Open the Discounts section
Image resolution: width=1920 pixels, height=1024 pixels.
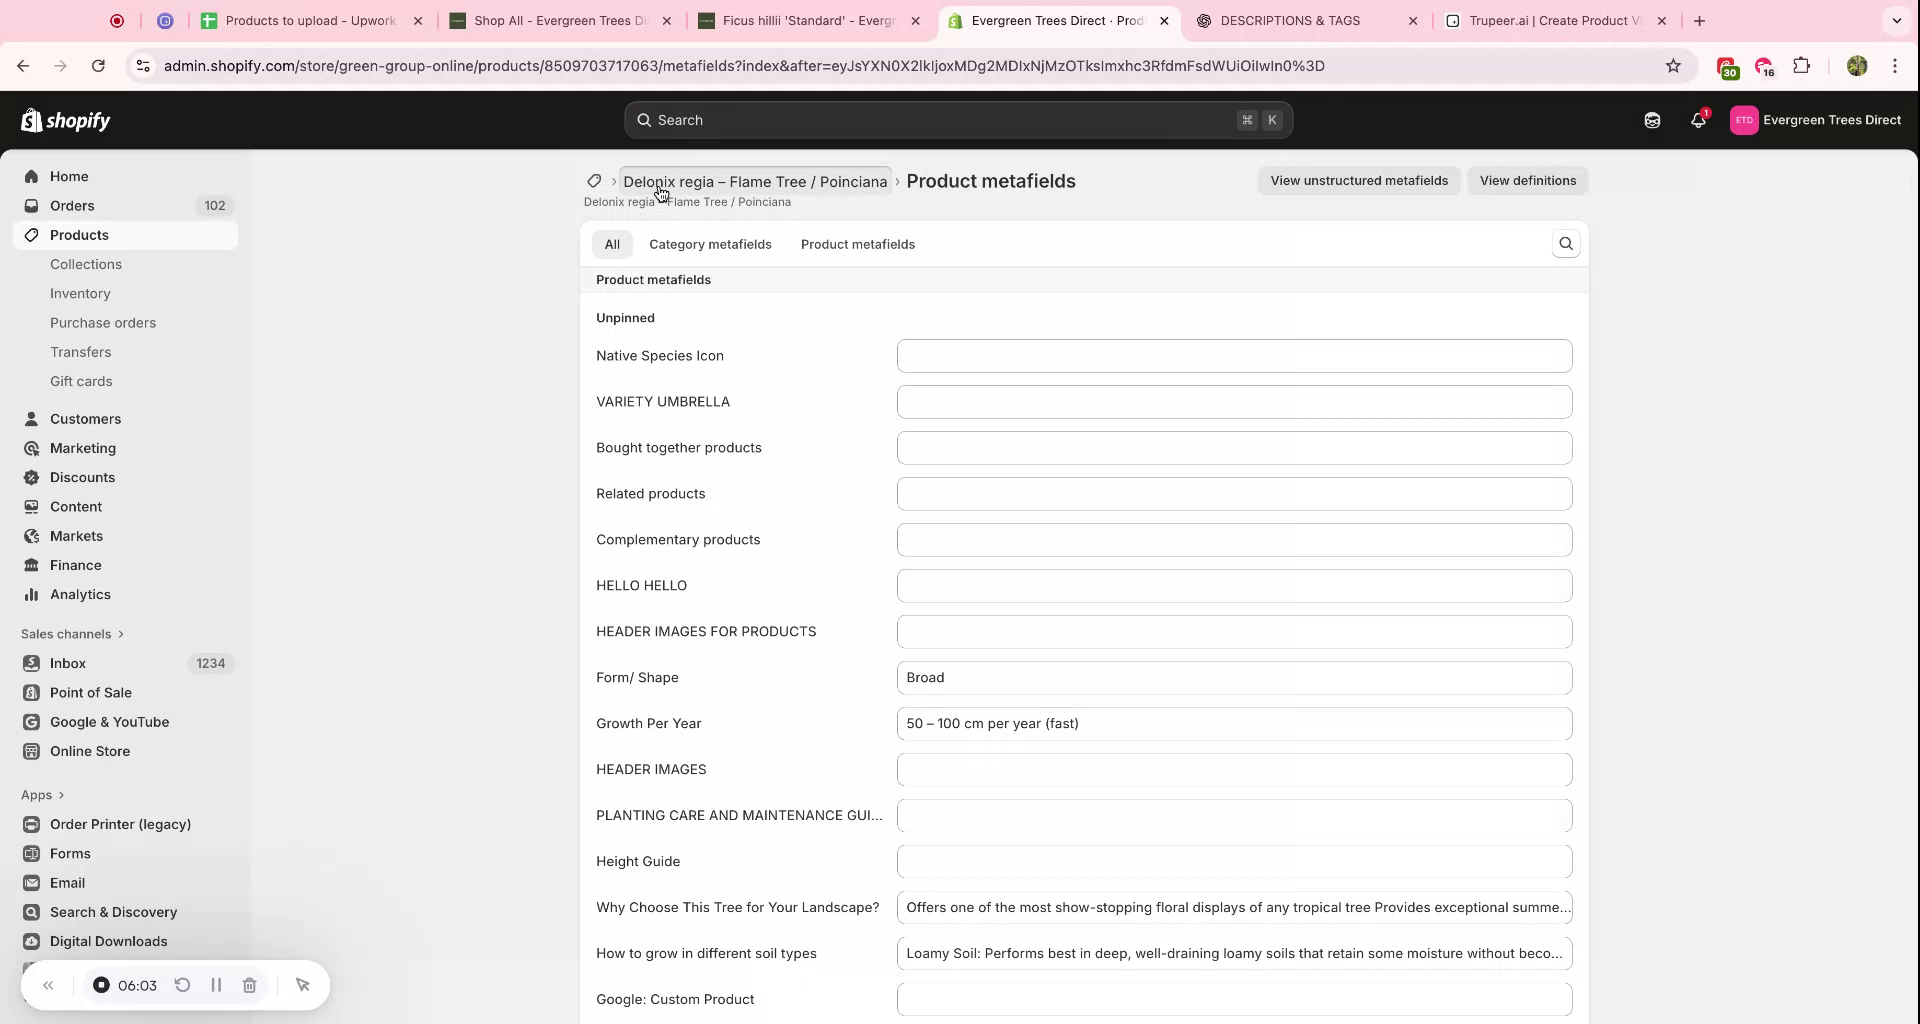(80, 477)
